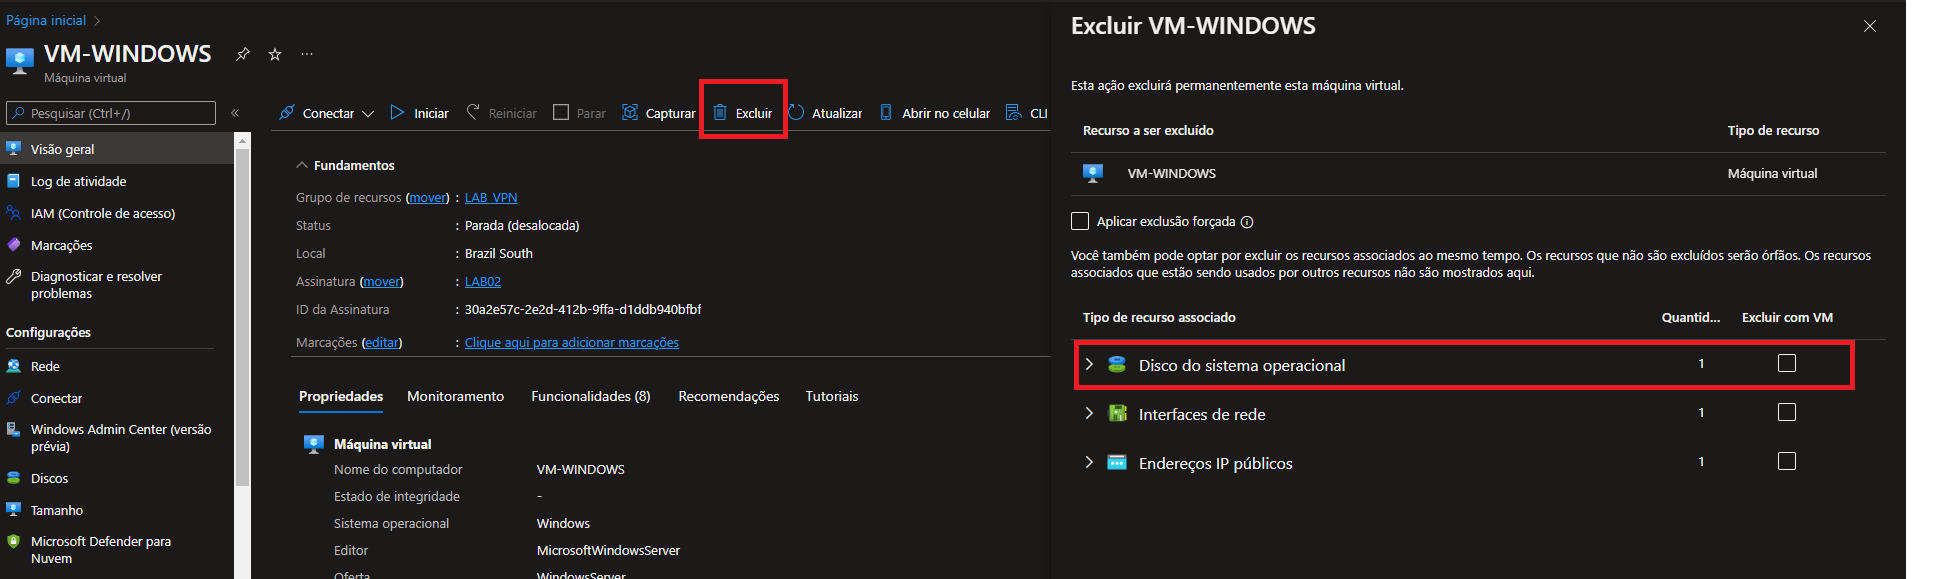Expand Endereços IP públicos row
The width and height of the screenshot is (1940, 579).
click(1089, 462)
